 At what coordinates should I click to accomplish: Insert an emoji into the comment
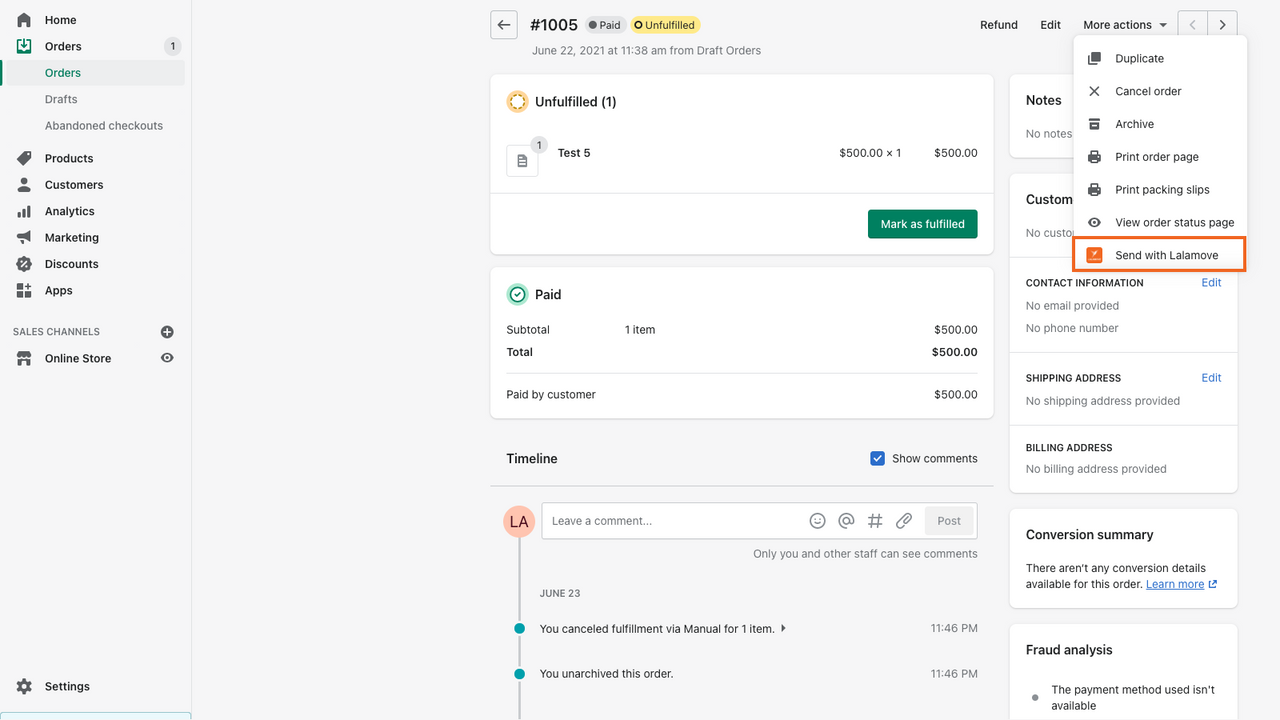click(x=817, y=520)
